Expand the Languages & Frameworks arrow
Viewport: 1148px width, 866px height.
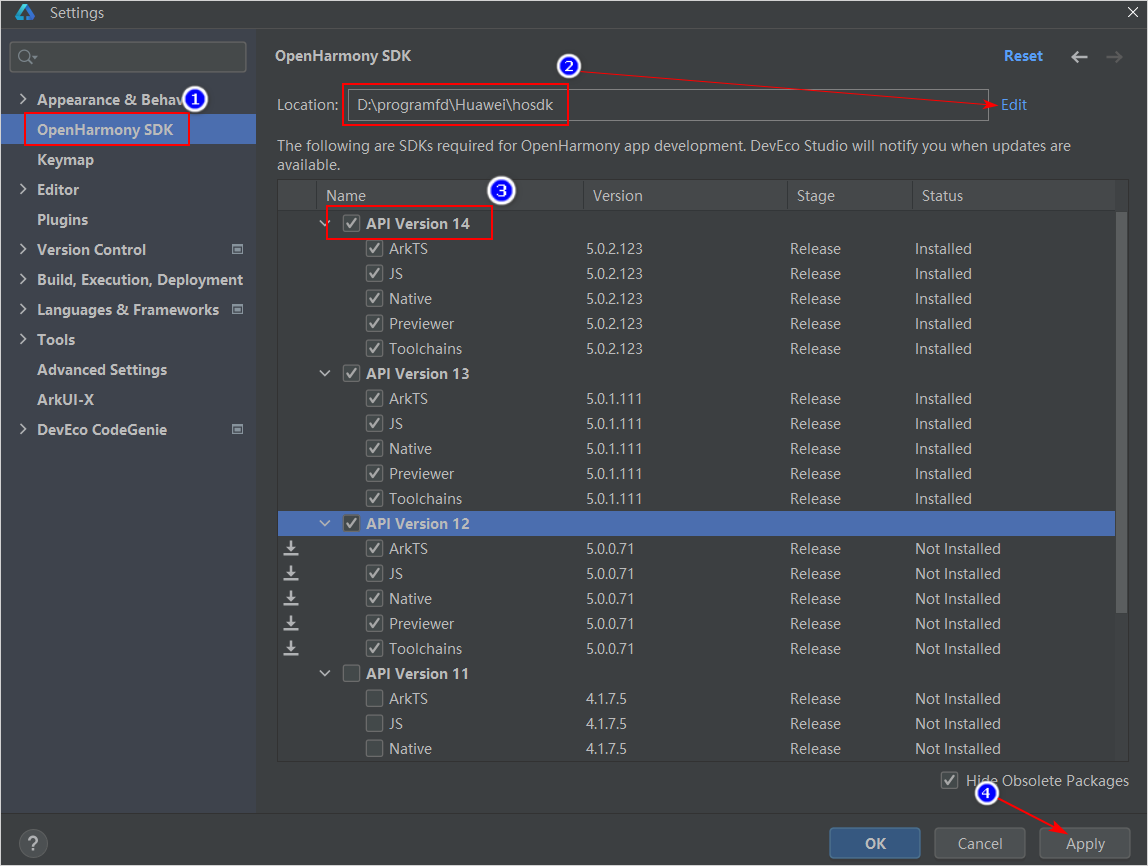23,310
